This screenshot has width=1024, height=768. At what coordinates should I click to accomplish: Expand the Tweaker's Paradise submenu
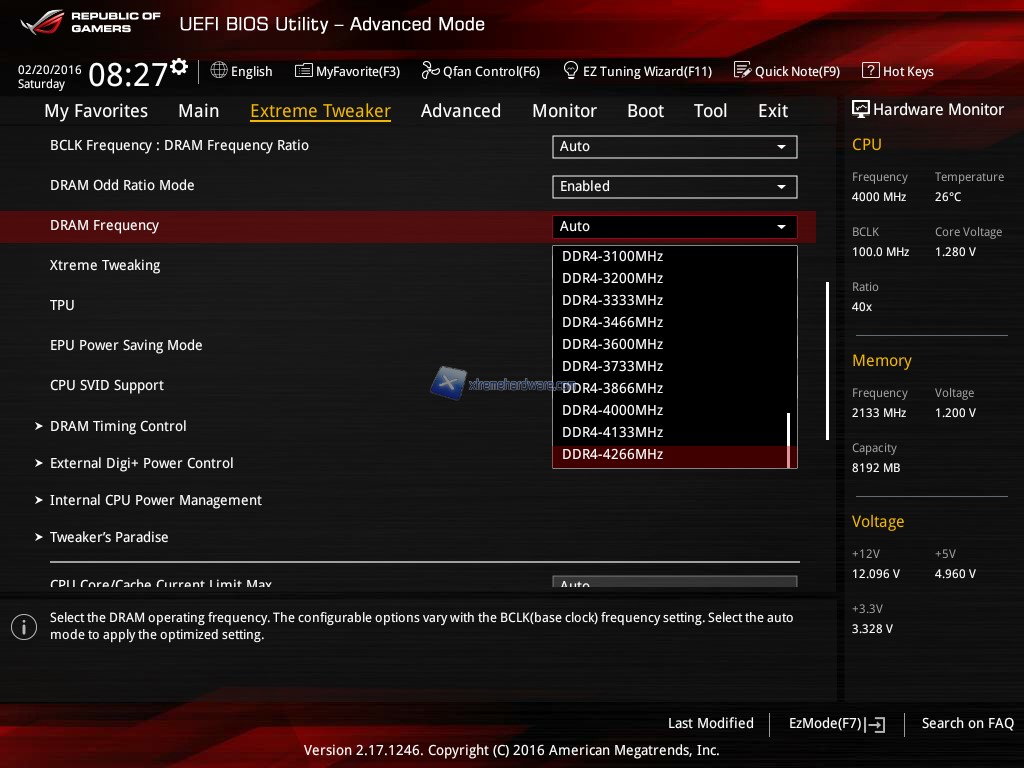[109, 537]
